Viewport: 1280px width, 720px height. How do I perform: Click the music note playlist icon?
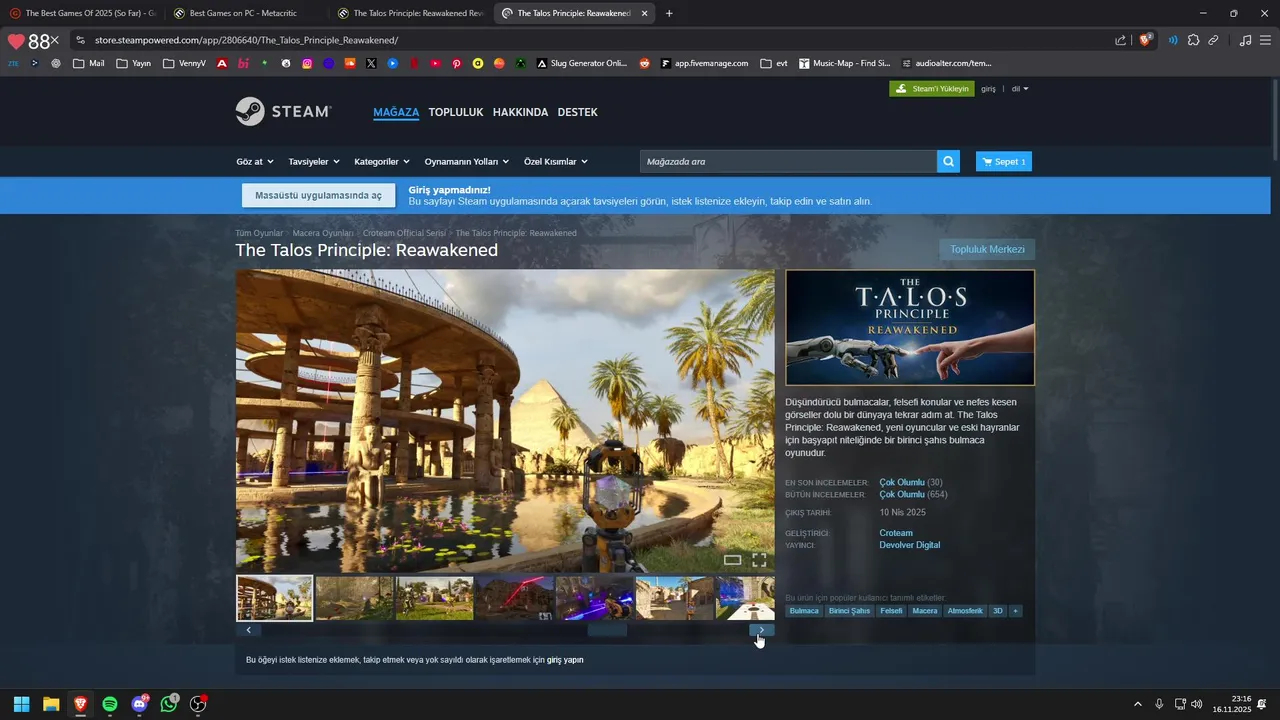point(1245,40)
